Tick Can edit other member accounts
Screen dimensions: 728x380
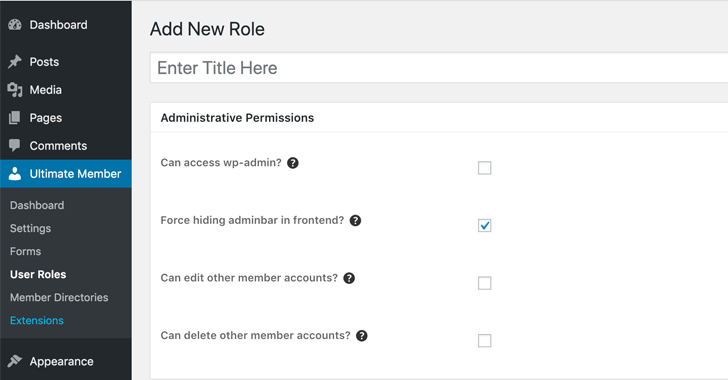[x=484, y=283]
